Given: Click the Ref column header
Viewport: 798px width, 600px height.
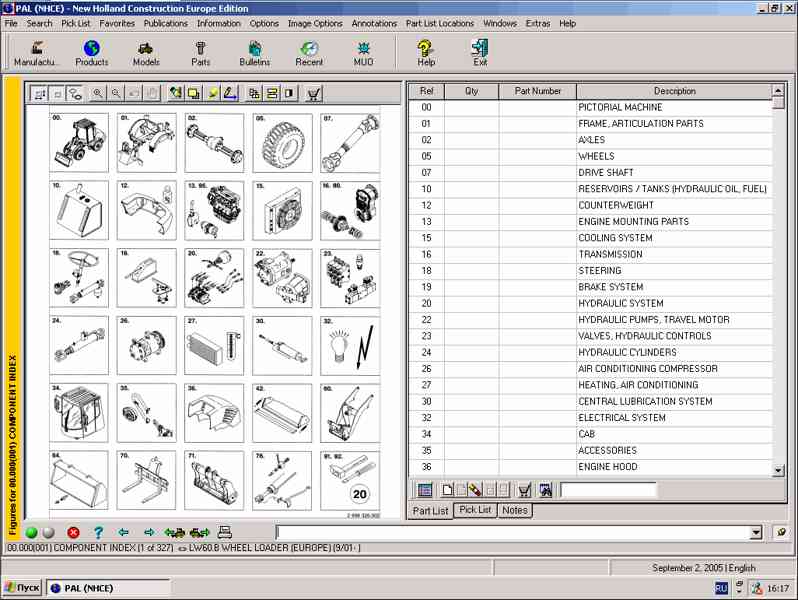Looking at the screenshot, I should 426,91.
